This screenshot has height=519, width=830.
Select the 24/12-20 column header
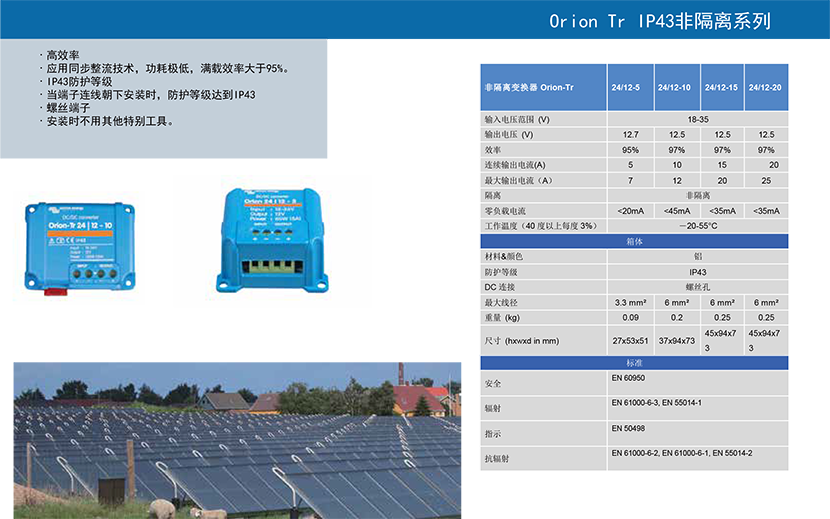(x=767, y=88)
